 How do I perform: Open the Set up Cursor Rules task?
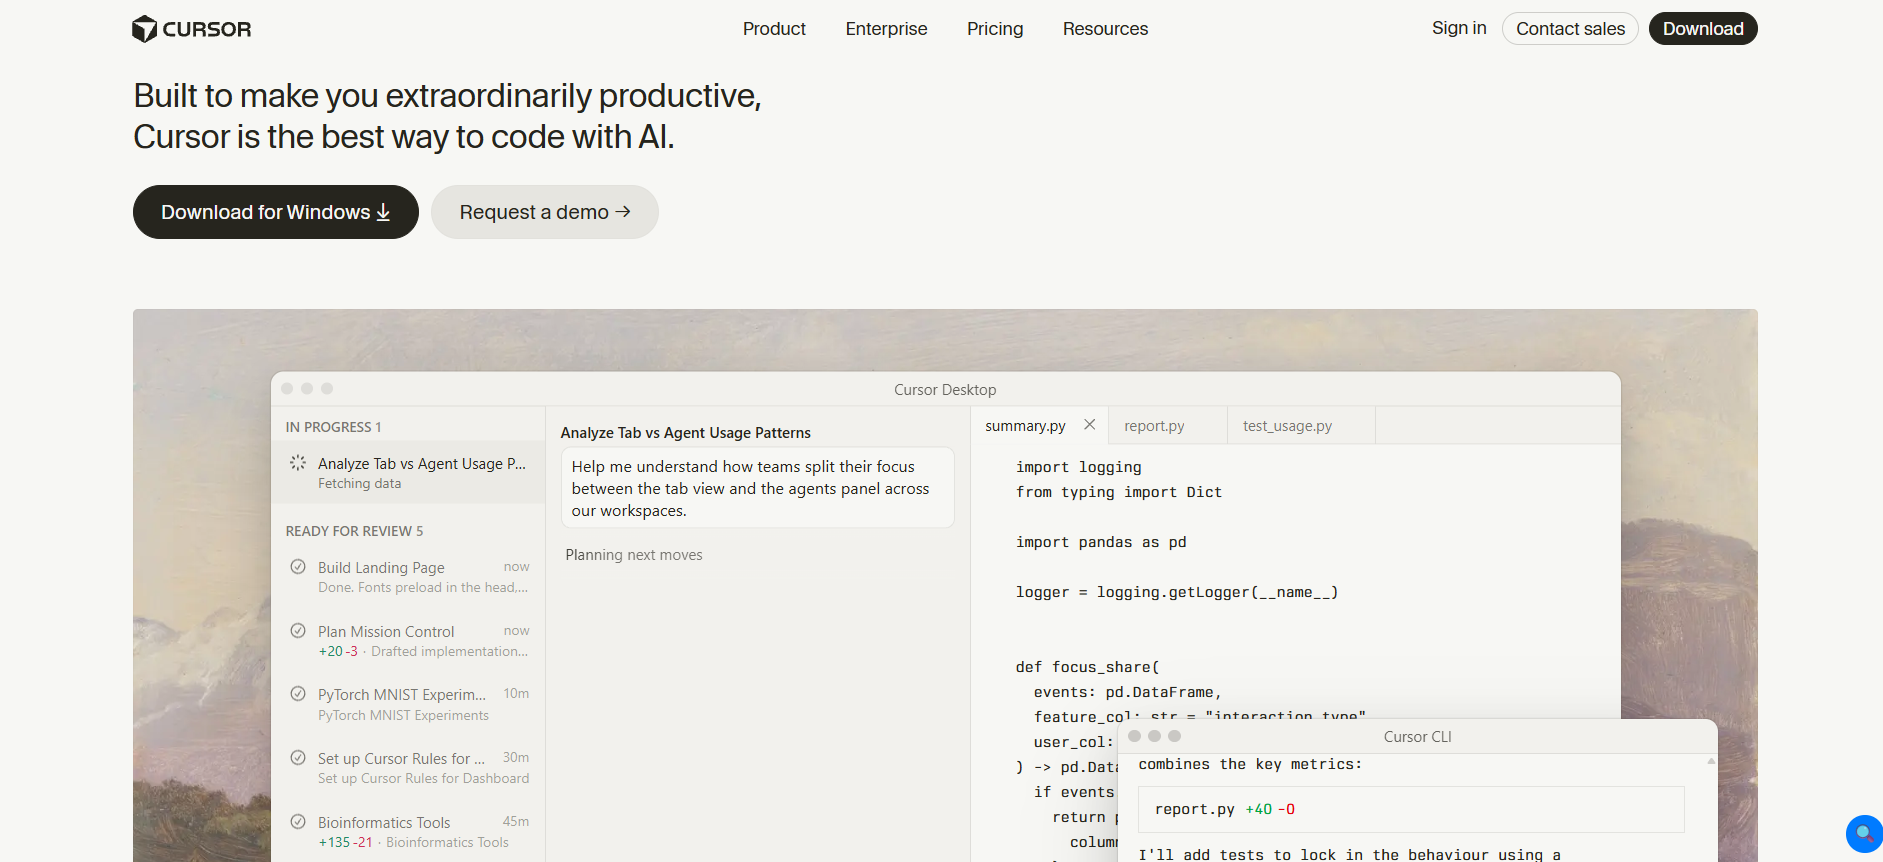(408, 768)
